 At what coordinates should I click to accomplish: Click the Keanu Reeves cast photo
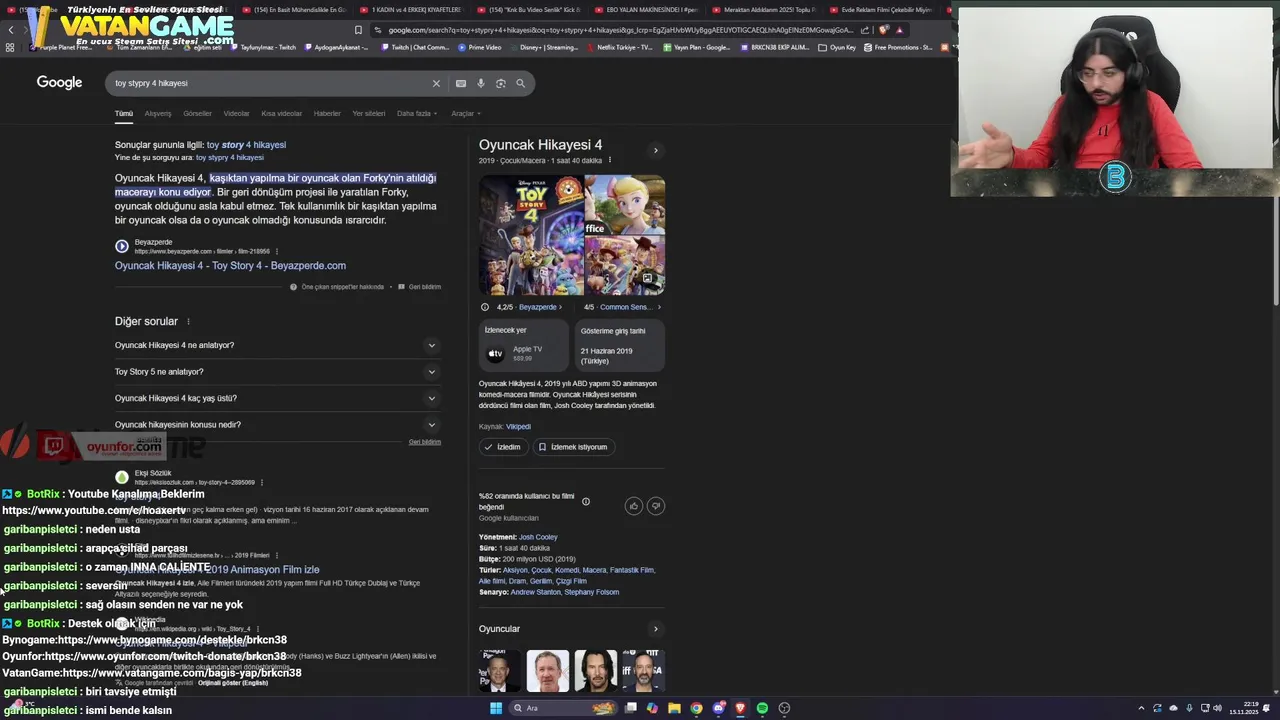[595, 671]
